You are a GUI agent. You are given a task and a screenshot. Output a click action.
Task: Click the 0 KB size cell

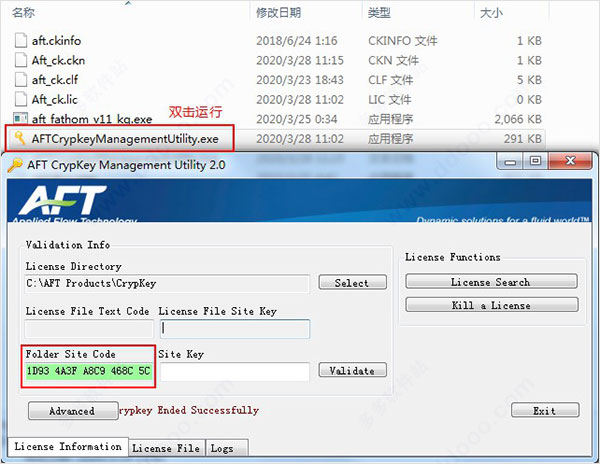(x=529, y=100)
